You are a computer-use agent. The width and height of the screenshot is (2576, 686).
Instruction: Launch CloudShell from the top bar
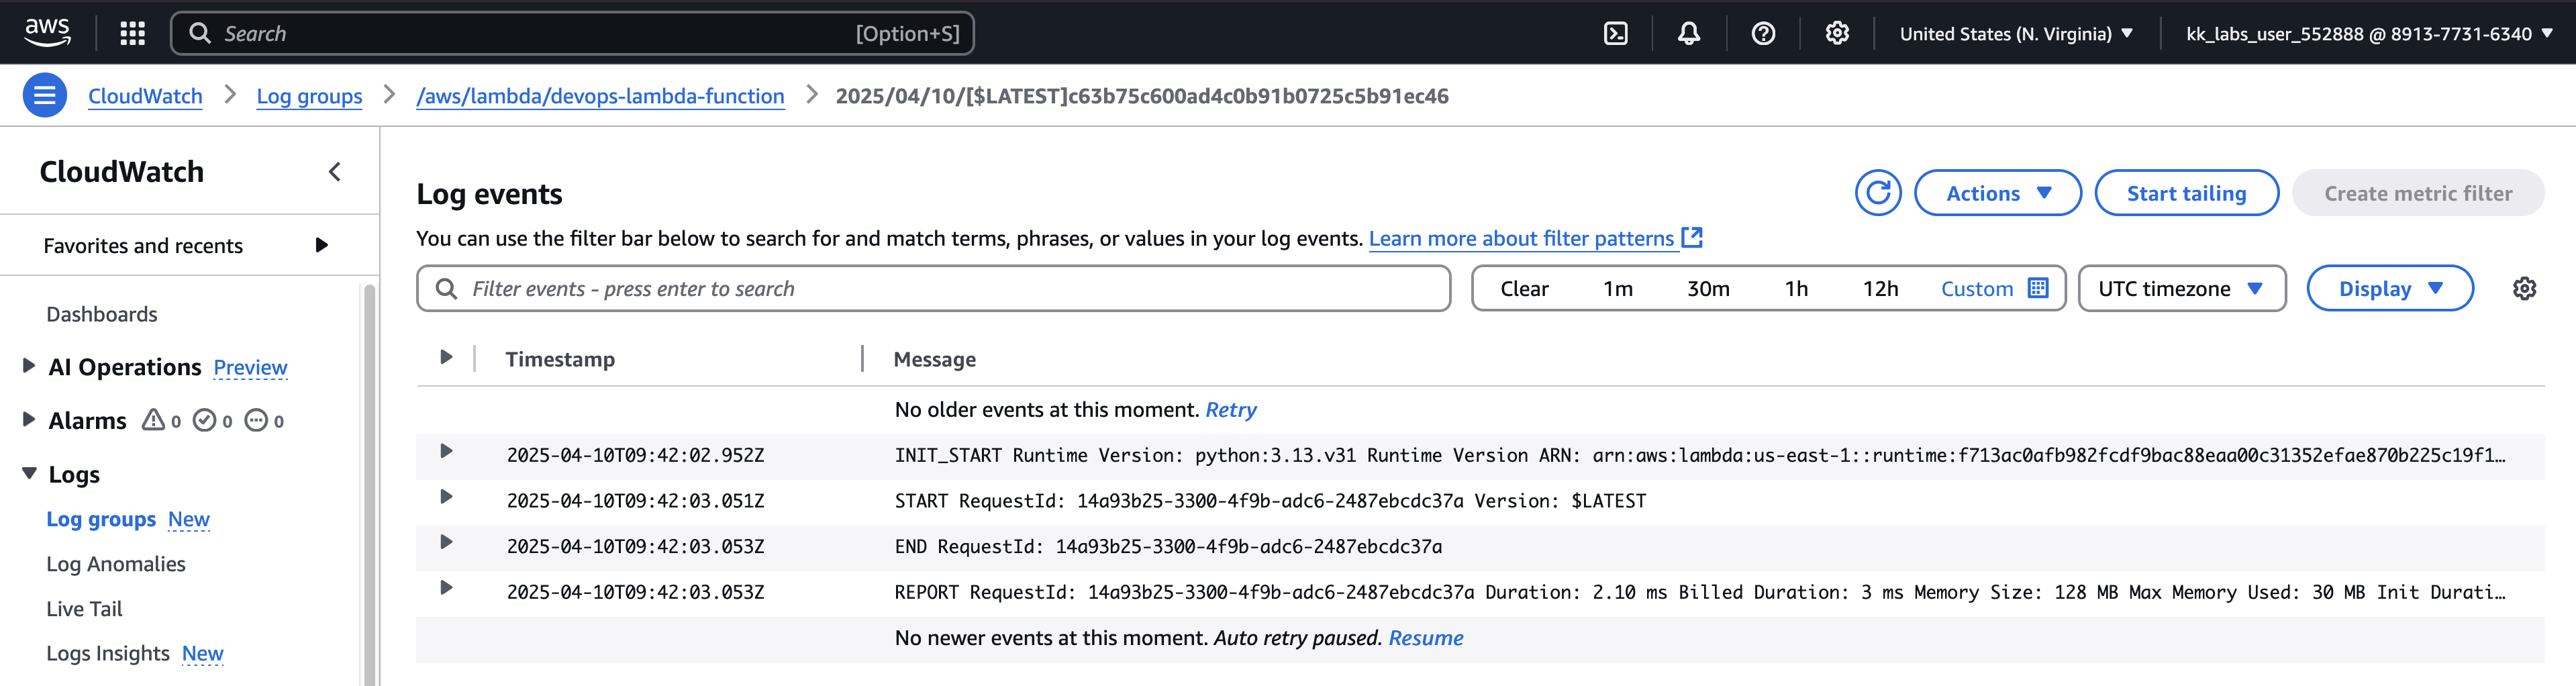click(x=1615, y=34)
